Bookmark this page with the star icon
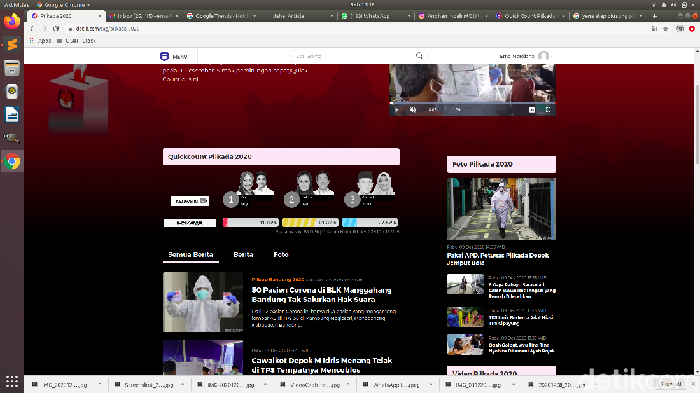Viewport: 700px width, 393px height. click(666, 29)
